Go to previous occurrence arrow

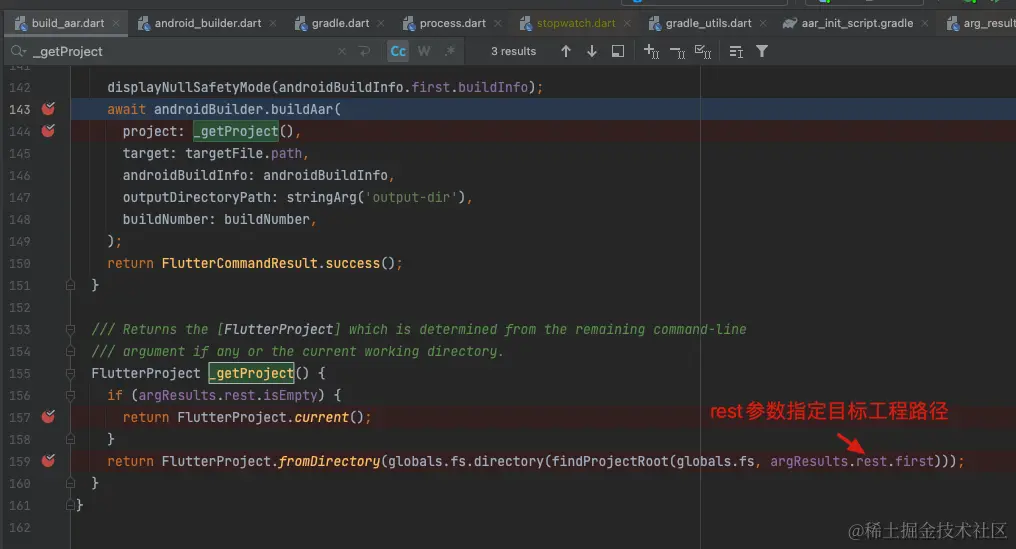[x=566, y=51]
